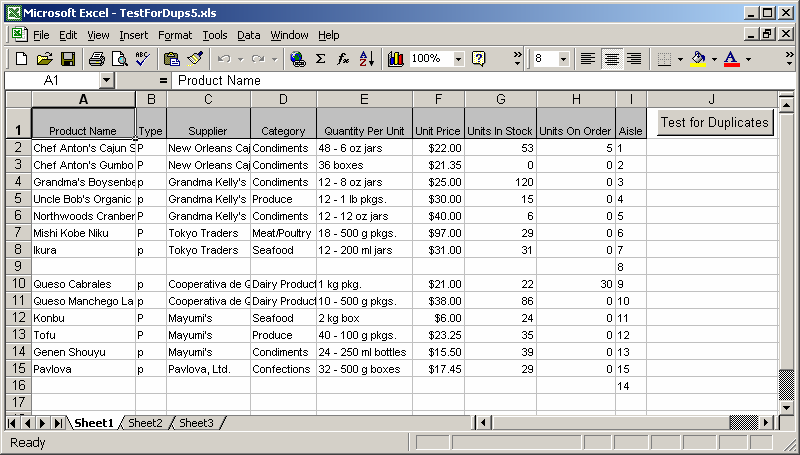Viewport: 800px width, 455px height.
Task: Open the Fill Color palette dropdown
Action: click(x=714, y=60)
